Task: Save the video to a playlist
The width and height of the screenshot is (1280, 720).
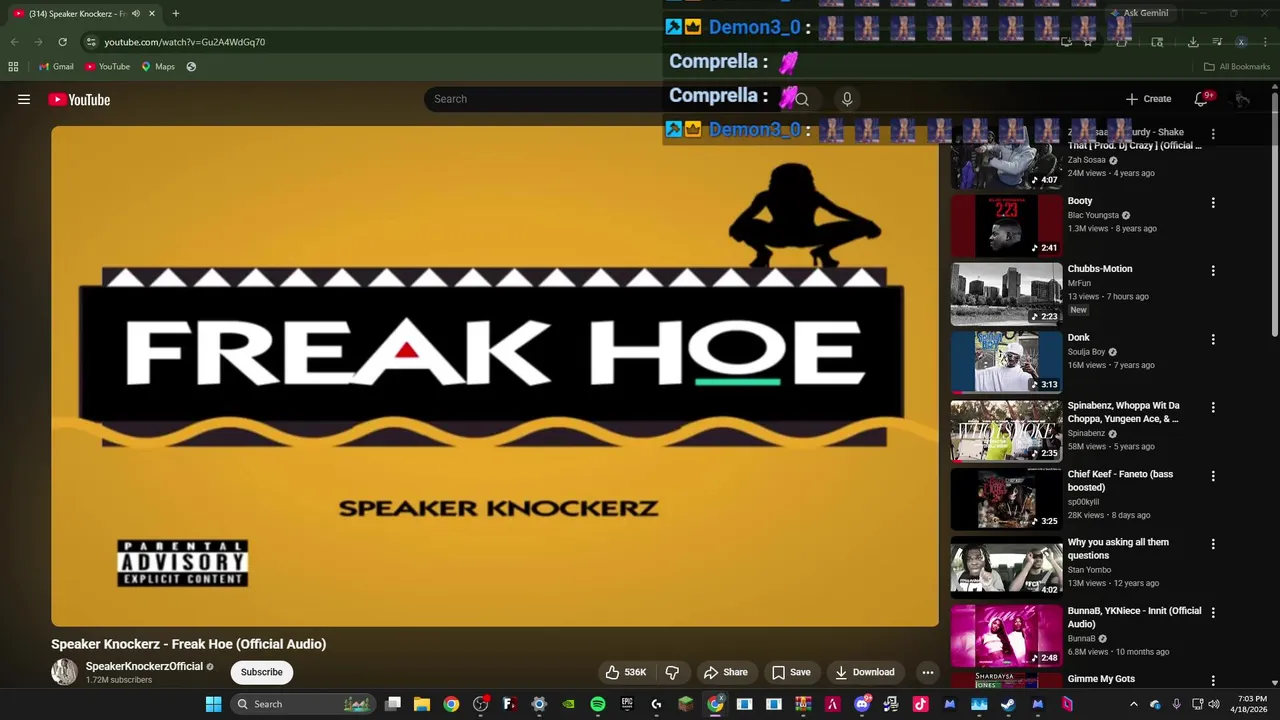Action: pos(791,672)
